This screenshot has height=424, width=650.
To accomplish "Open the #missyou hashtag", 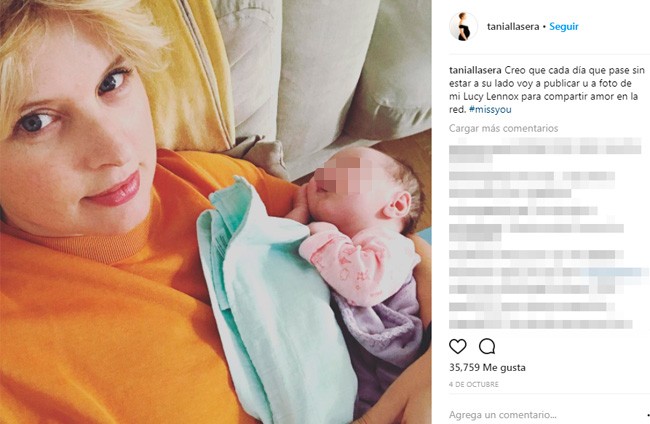I will click(x=490, y=110).
